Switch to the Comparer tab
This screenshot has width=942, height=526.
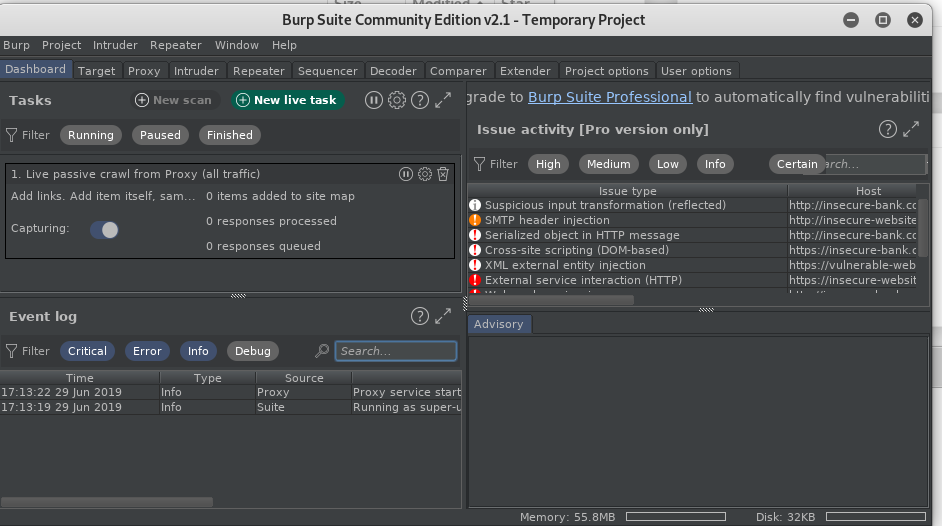click(x=458, y=71)
